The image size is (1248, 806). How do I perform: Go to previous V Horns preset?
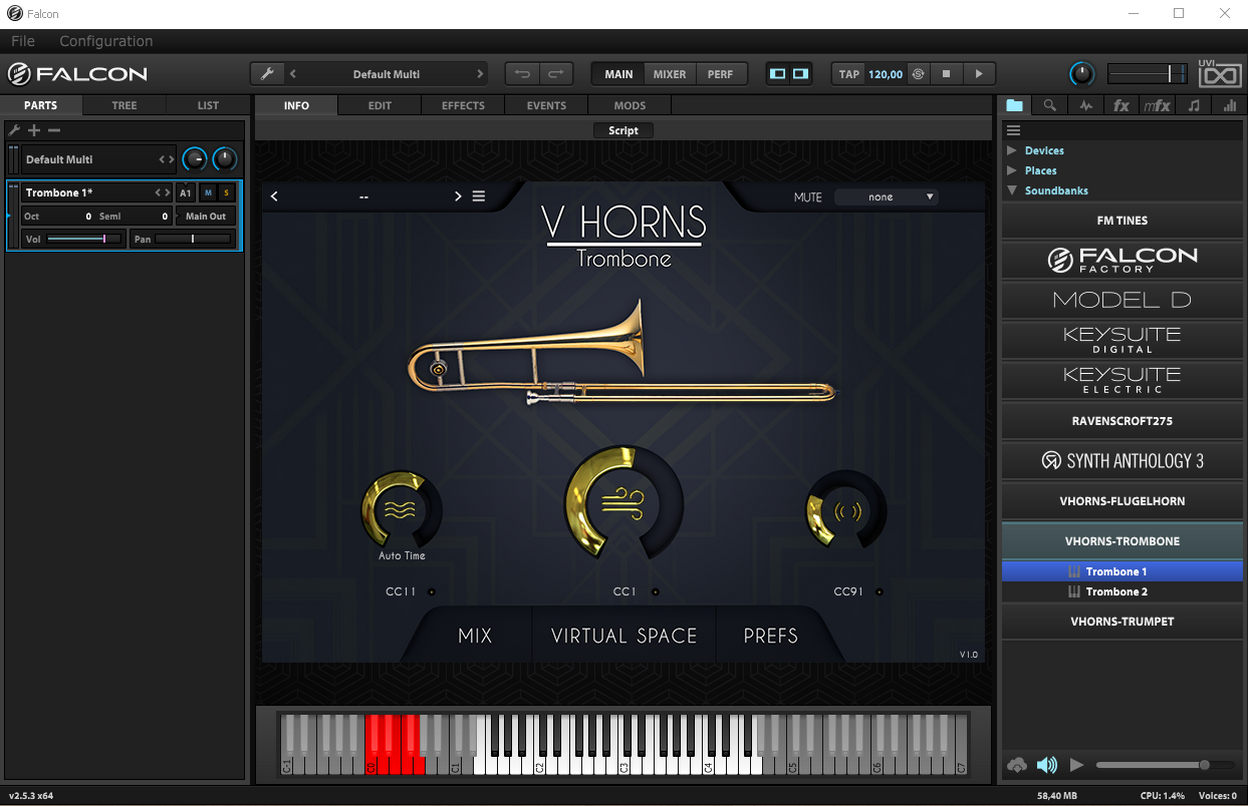coord(275,196)
